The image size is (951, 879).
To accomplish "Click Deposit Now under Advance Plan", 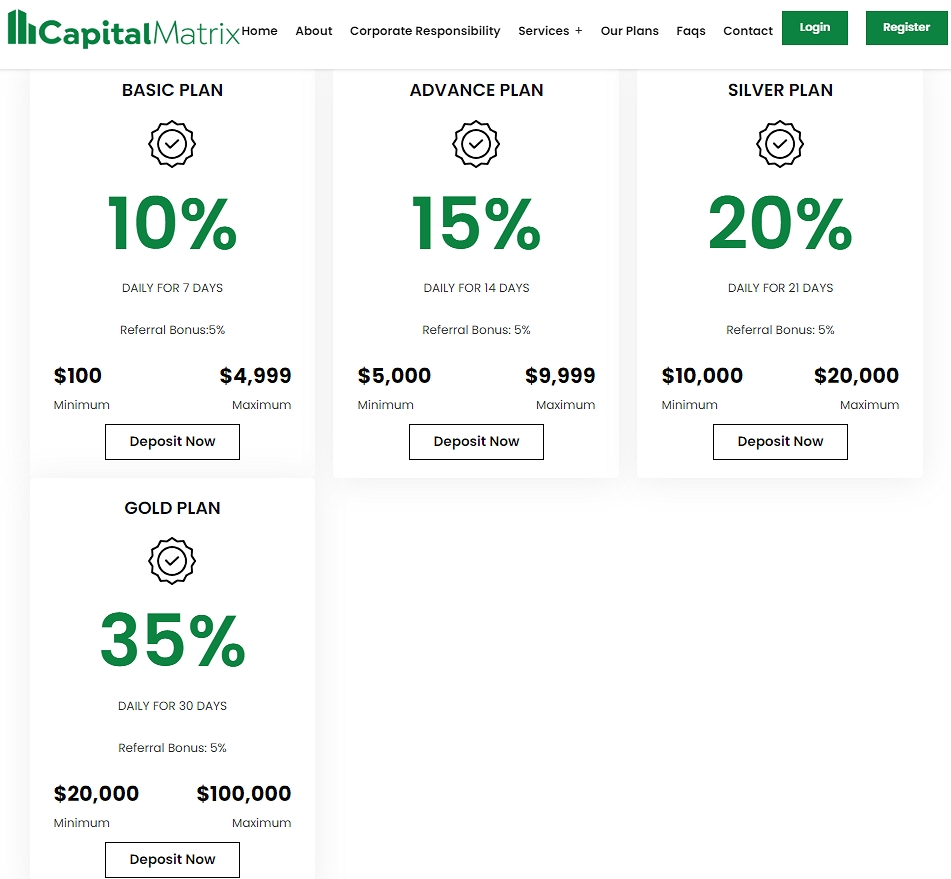I will (476, 442).
